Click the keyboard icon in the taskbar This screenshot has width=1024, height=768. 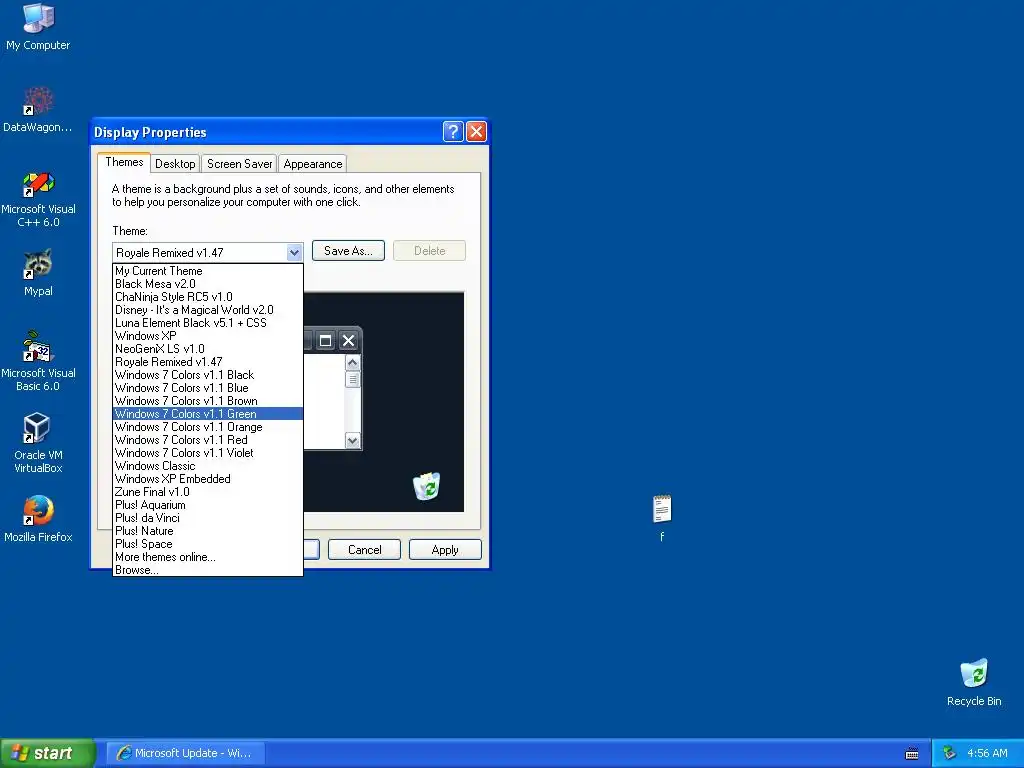coord(912,754)
